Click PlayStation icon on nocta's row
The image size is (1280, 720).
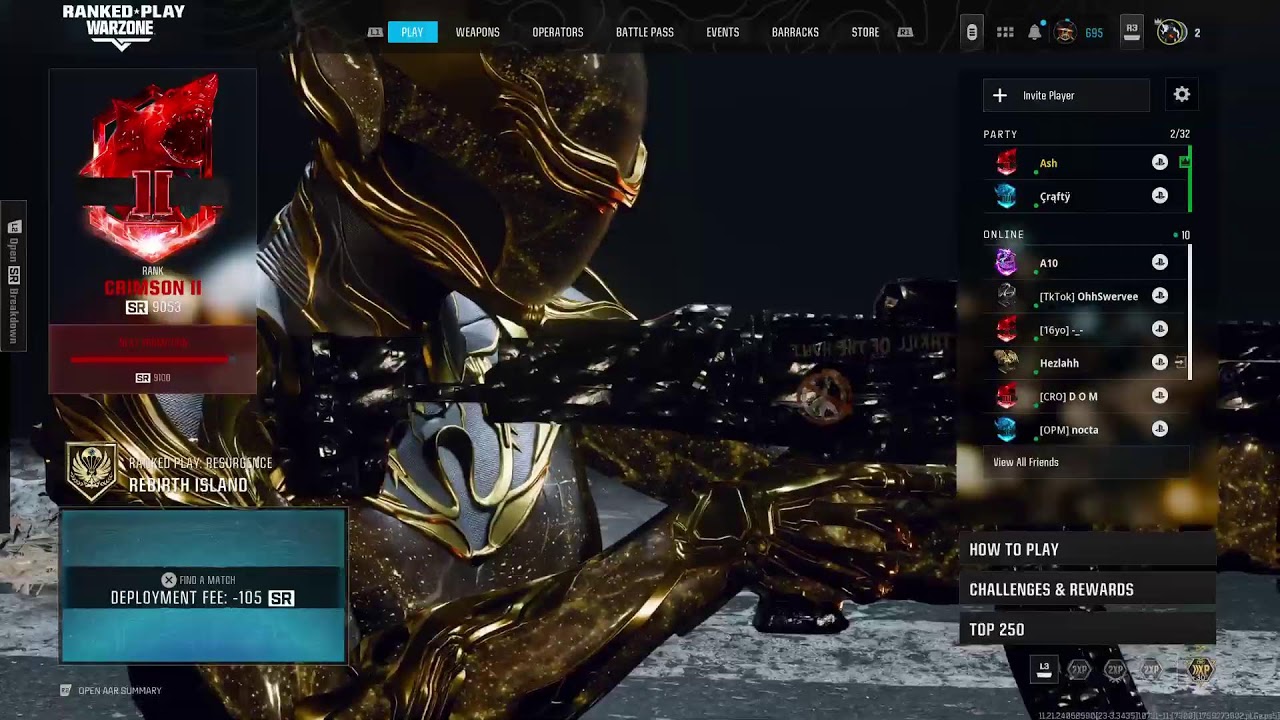coord(1160,429)
